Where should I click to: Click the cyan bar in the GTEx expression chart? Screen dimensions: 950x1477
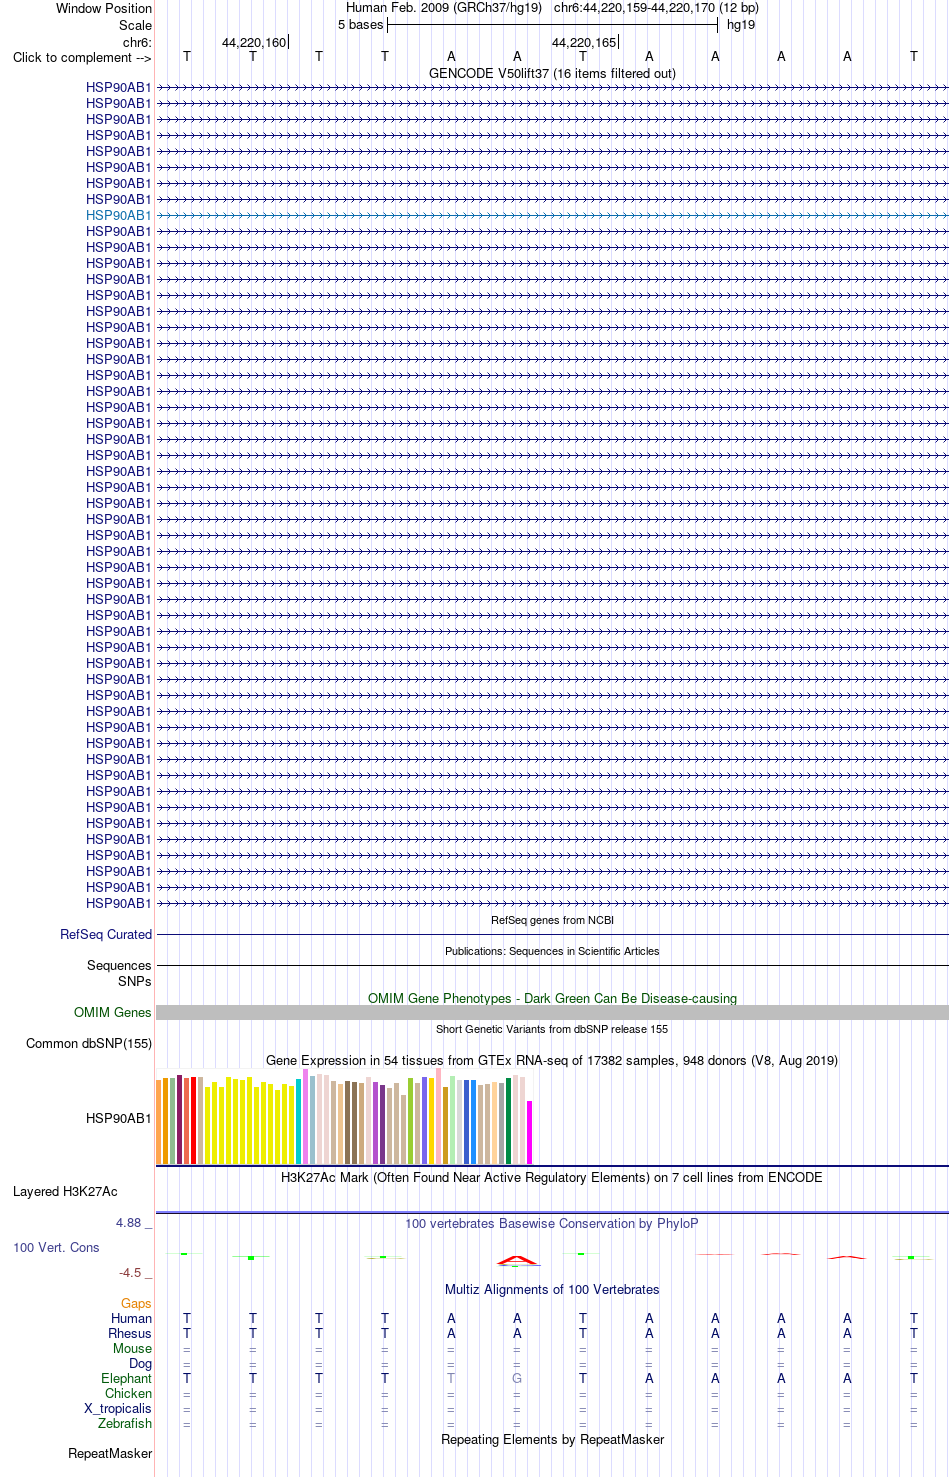click(299, 1121)
